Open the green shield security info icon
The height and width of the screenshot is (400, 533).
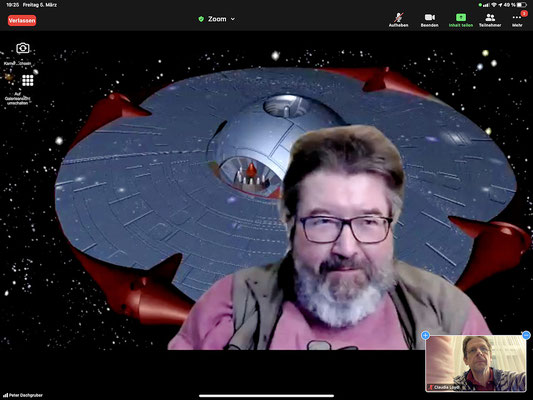click(201, 19)
